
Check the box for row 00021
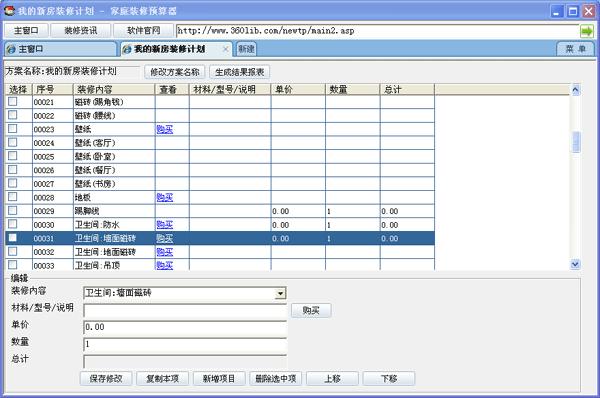tap(13, 101)
